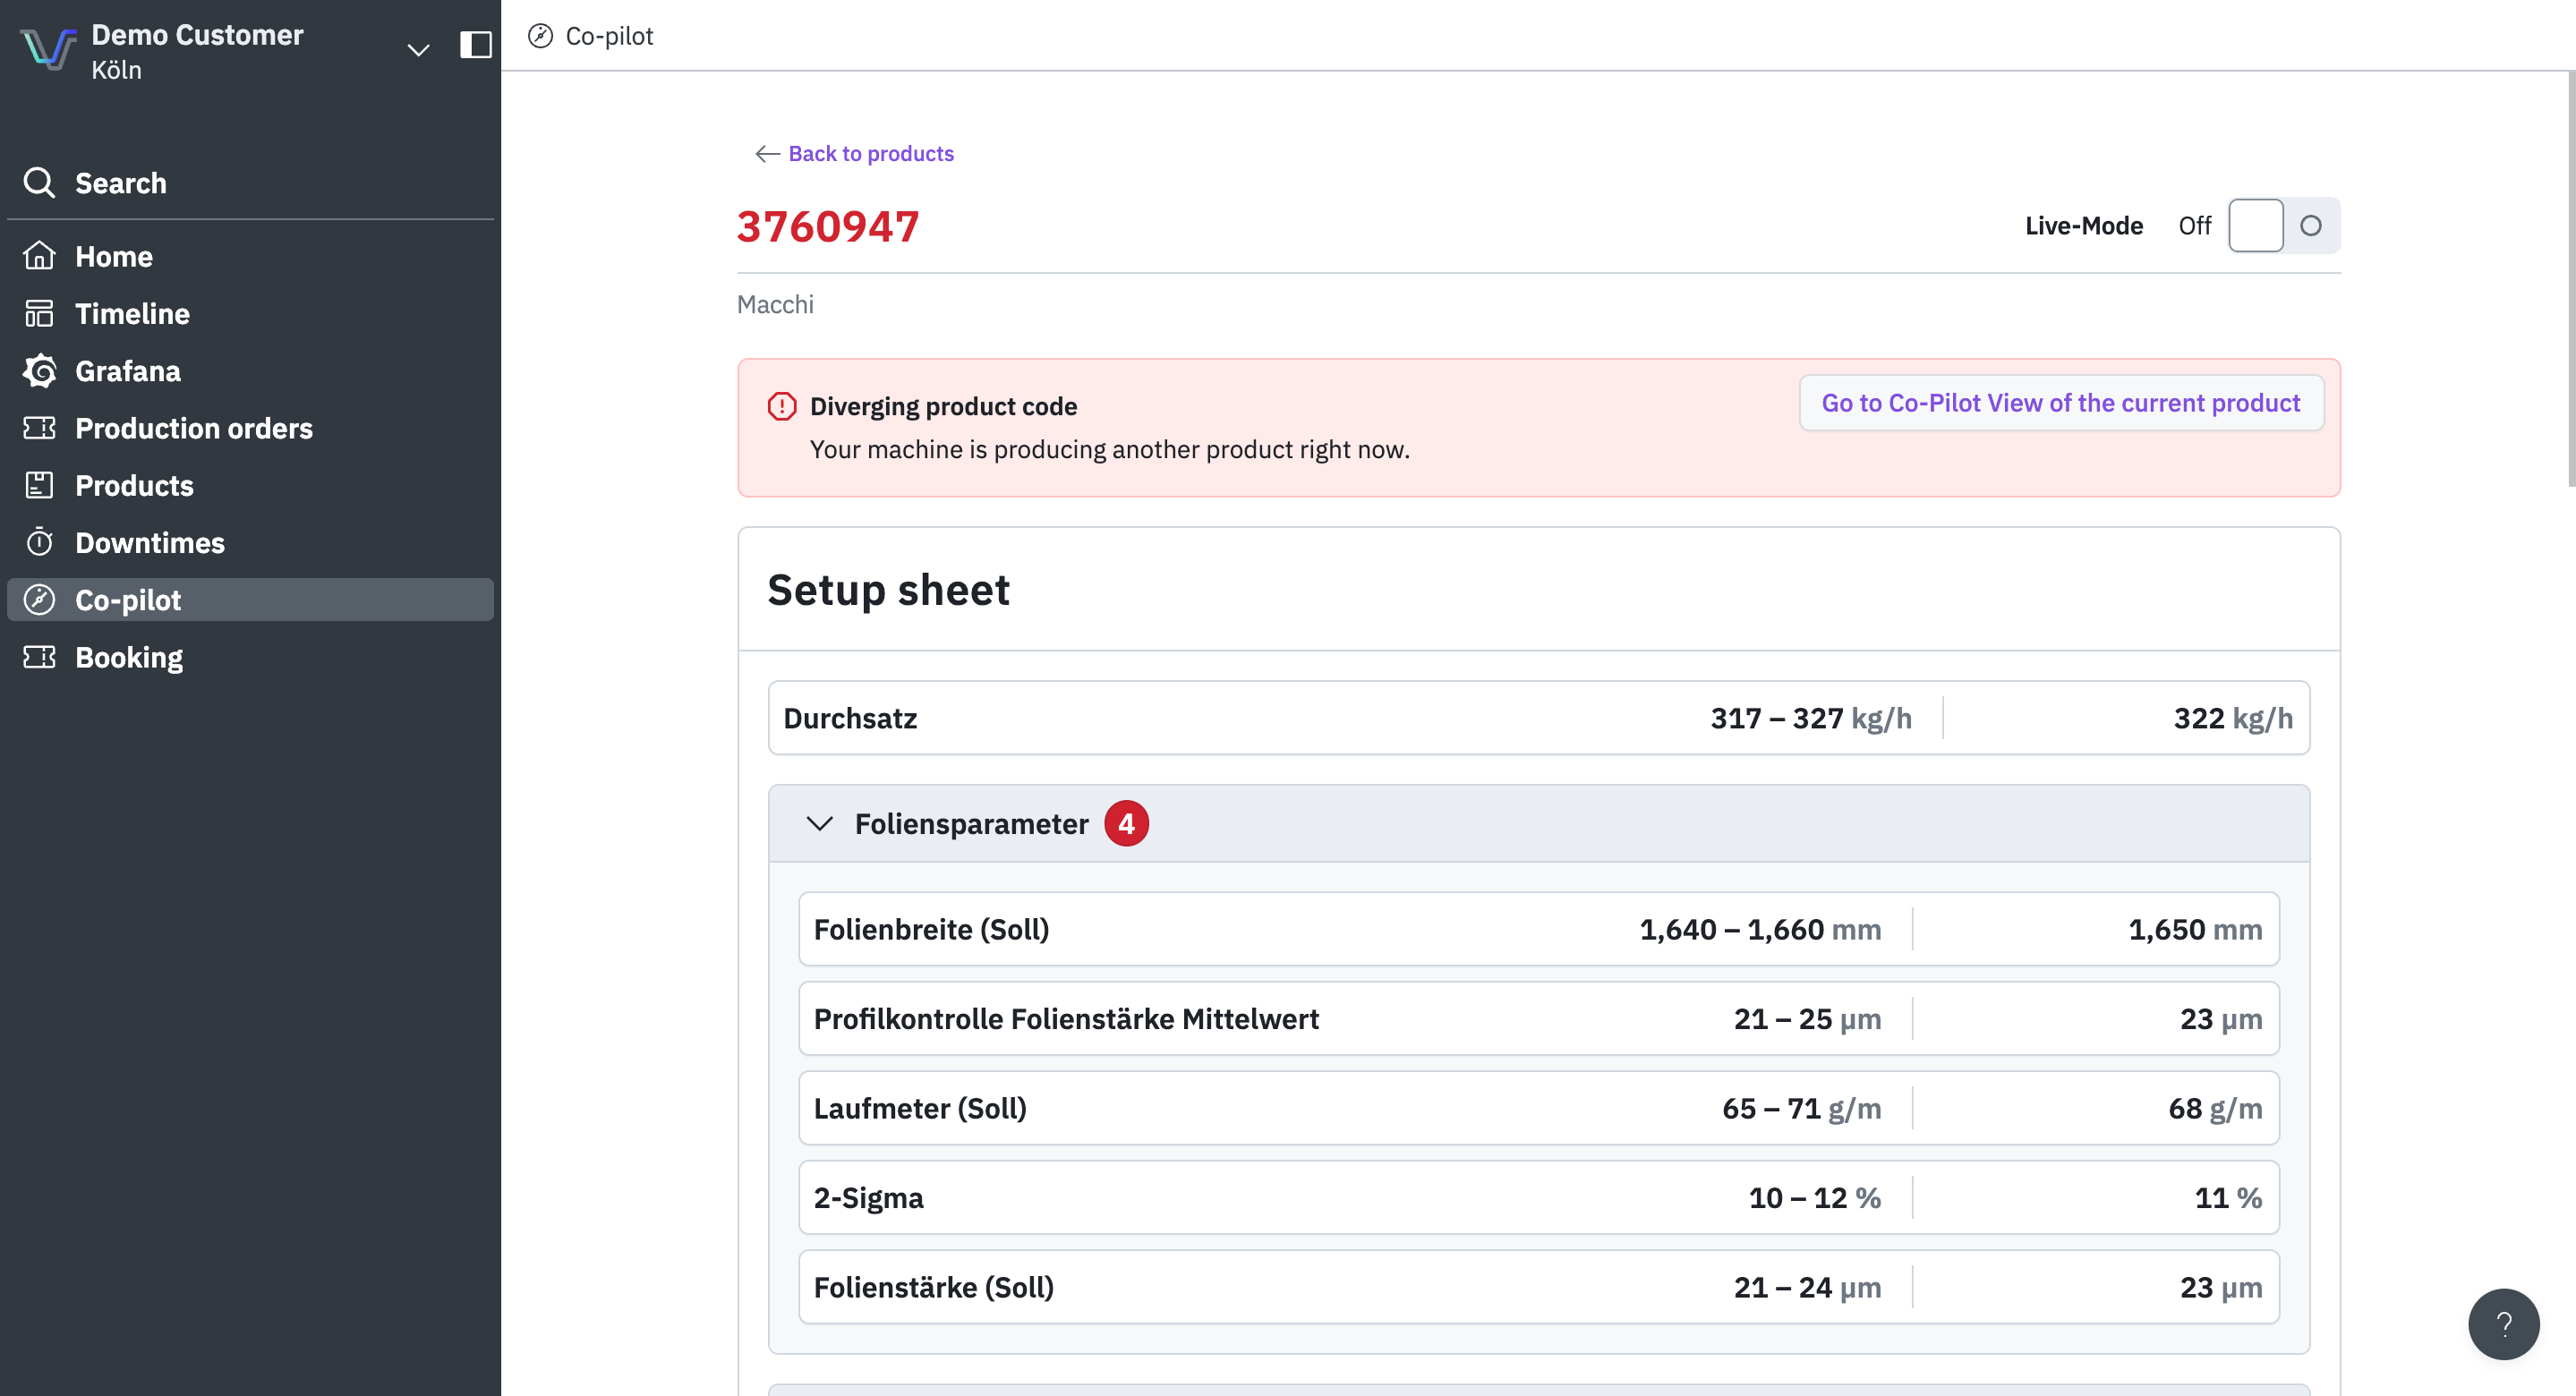
Task: Click the Co-pilot compass icon in sidebar
Action: [39, 600]
